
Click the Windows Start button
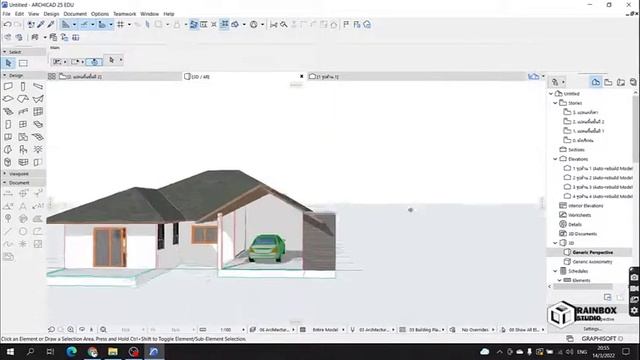(x=10, y=351)
